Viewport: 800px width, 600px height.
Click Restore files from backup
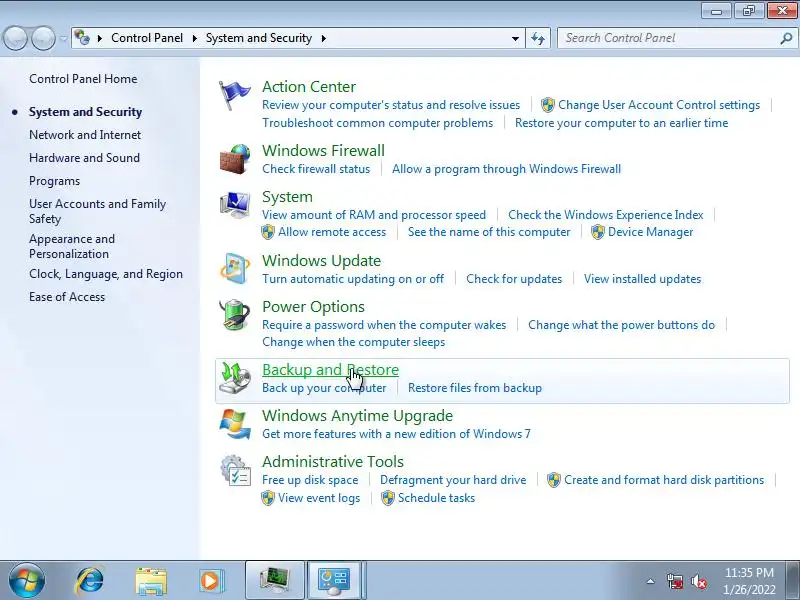click(474, 388)
